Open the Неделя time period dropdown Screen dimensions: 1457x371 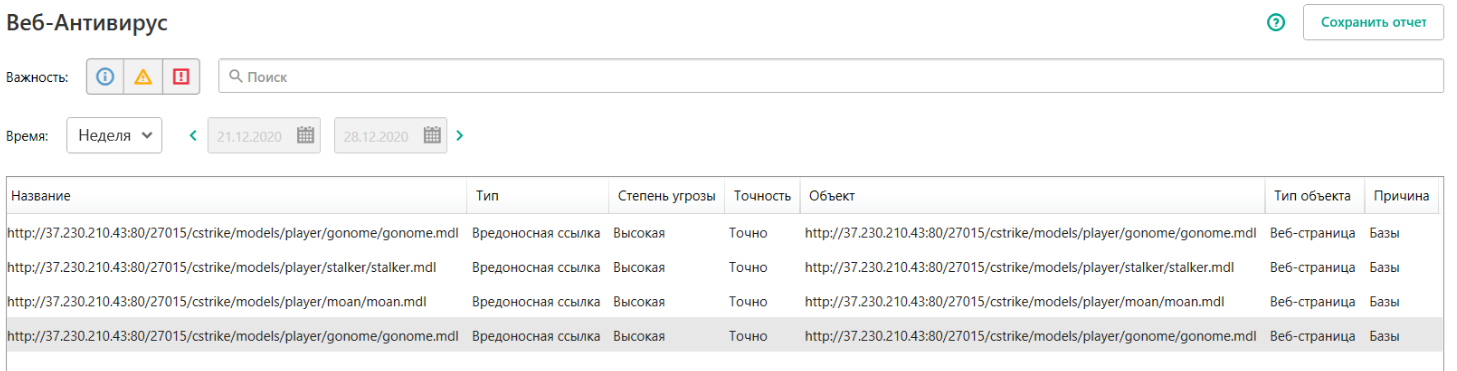[x=114, y=136]
